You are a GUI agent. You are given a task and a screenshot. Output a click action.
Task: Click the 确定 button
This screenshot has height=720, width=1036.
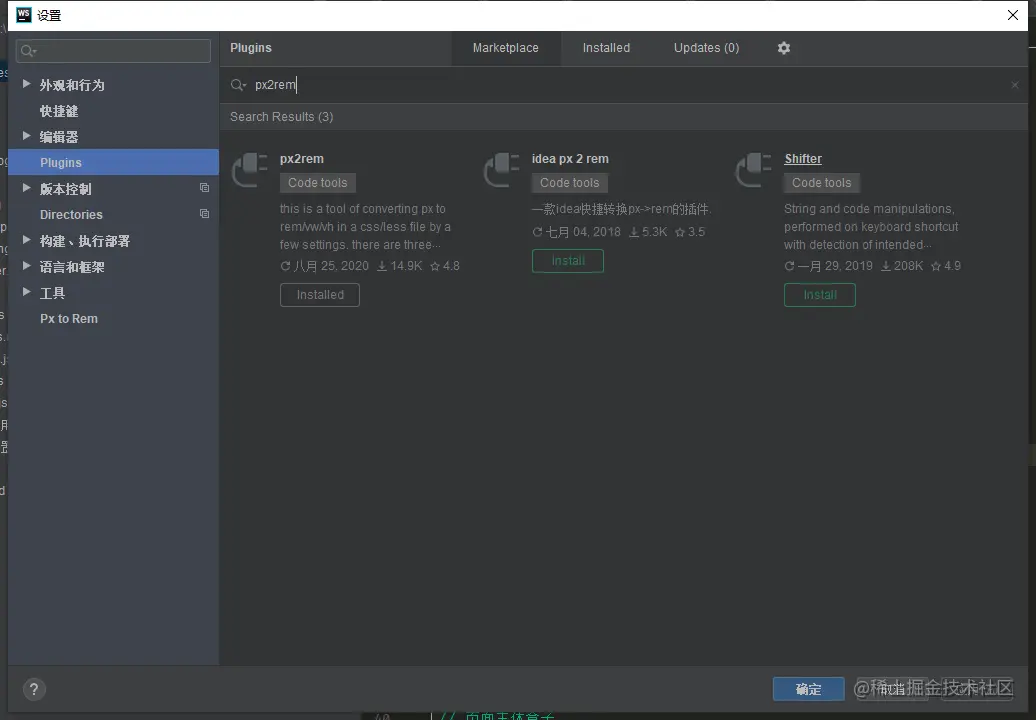click(808, 689)
